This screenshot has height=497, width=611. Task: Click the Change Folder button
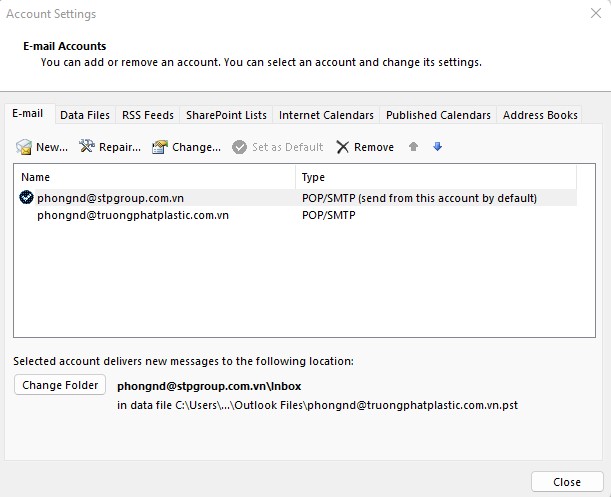point(60,385)
